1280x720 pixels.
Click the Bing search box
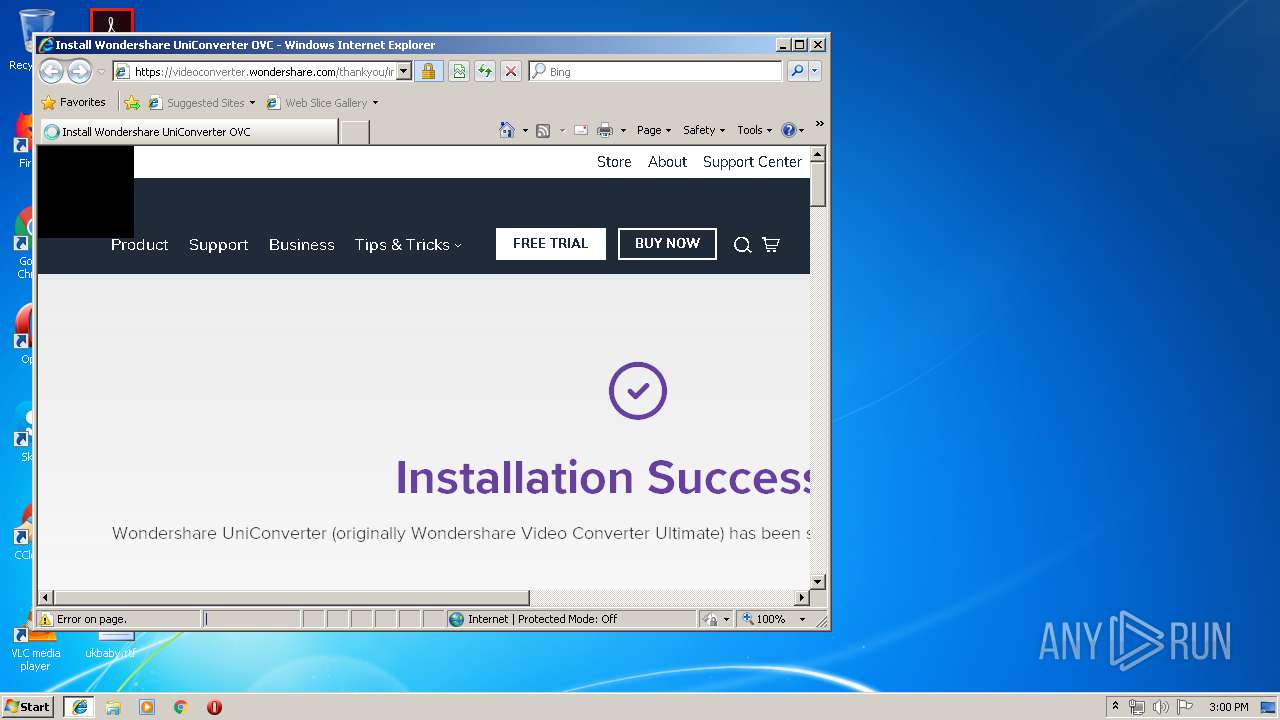tap(656, 71)
